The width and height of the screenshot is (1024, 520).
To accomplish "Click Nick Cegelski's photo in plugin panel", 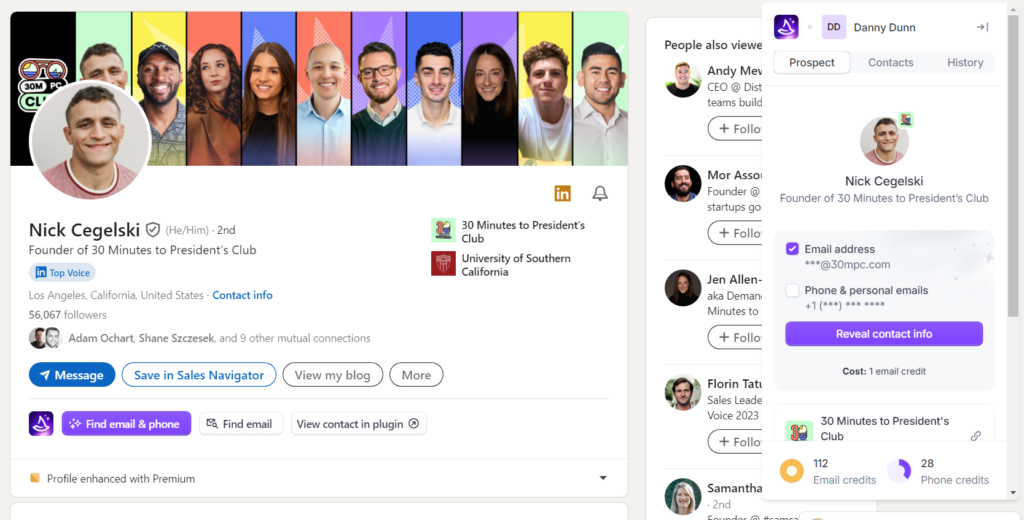I will click(884, 141).
